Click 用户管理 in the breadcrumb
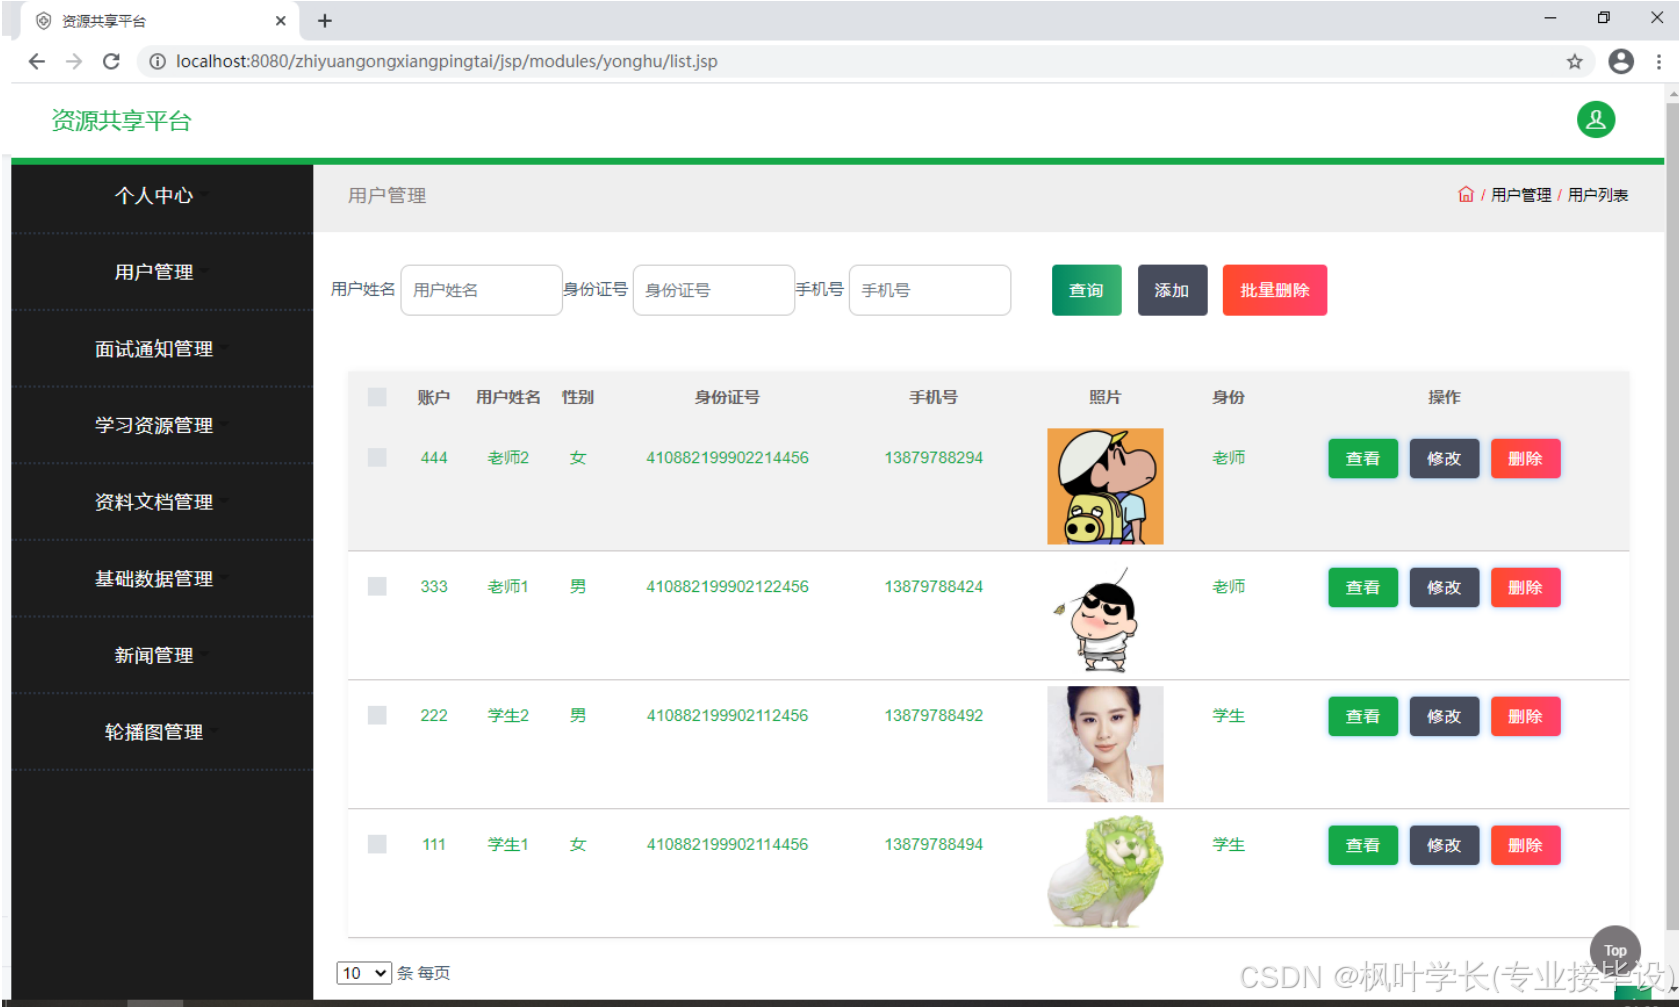 point(1521,195)
